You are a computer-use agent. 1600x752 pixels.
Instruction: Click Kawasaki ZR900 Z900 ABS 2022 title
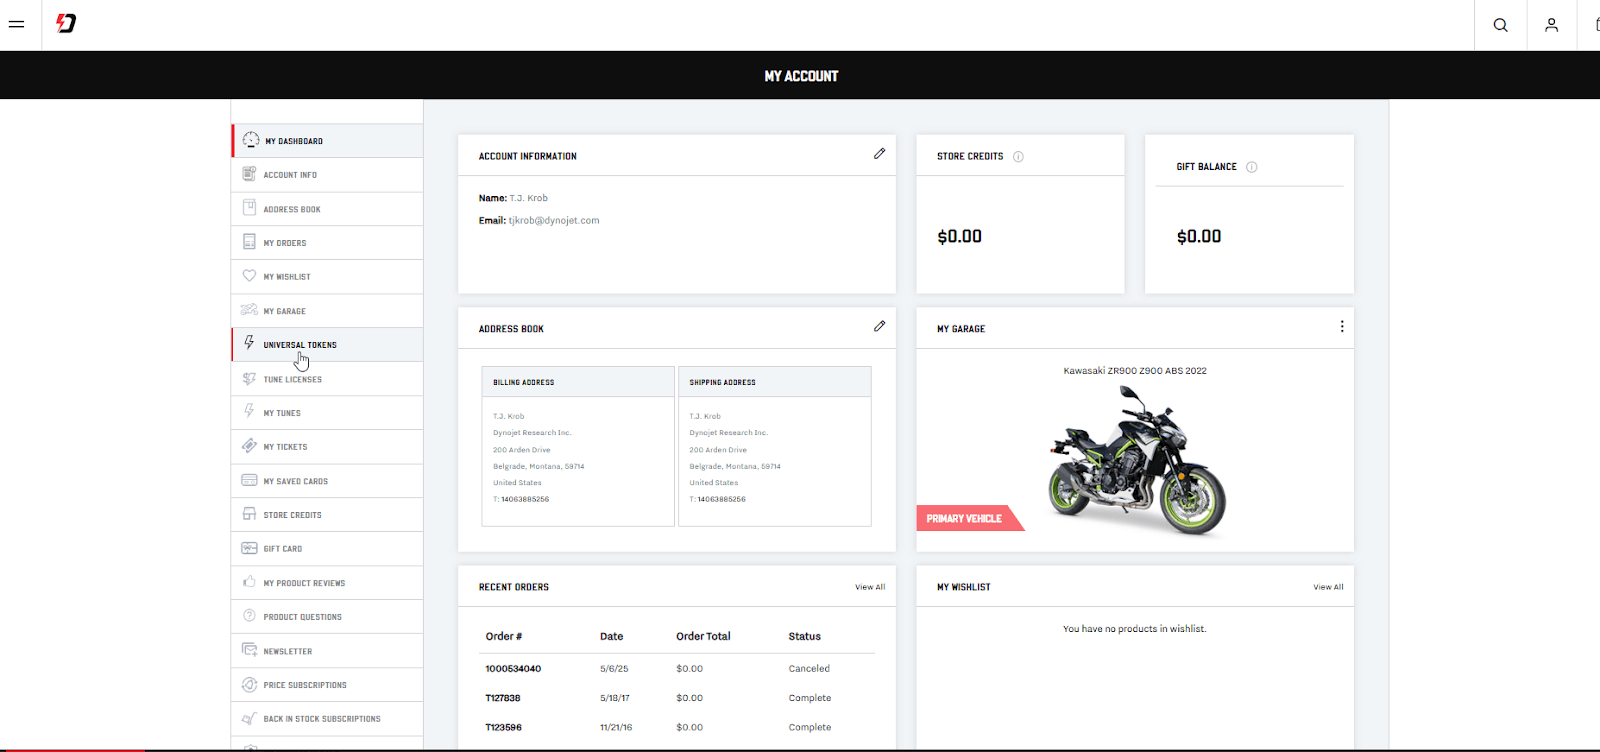(x=1135, y=371)
